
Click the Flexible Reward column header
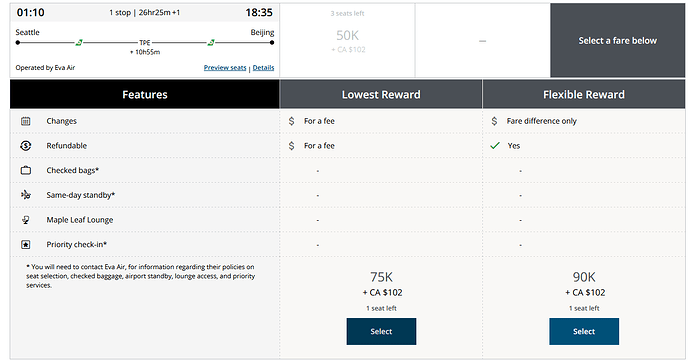coord(584,95)
